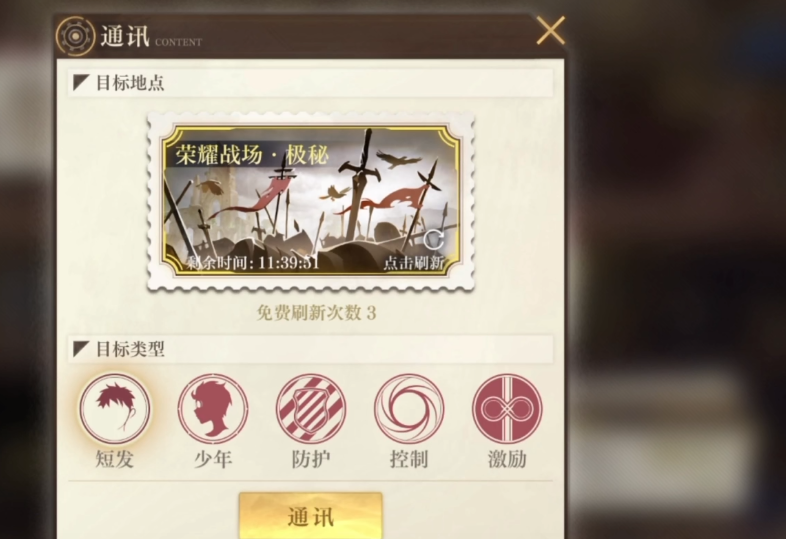Close the 通讯 panel with the X
The image size is (786, 539).
point(550,31)
